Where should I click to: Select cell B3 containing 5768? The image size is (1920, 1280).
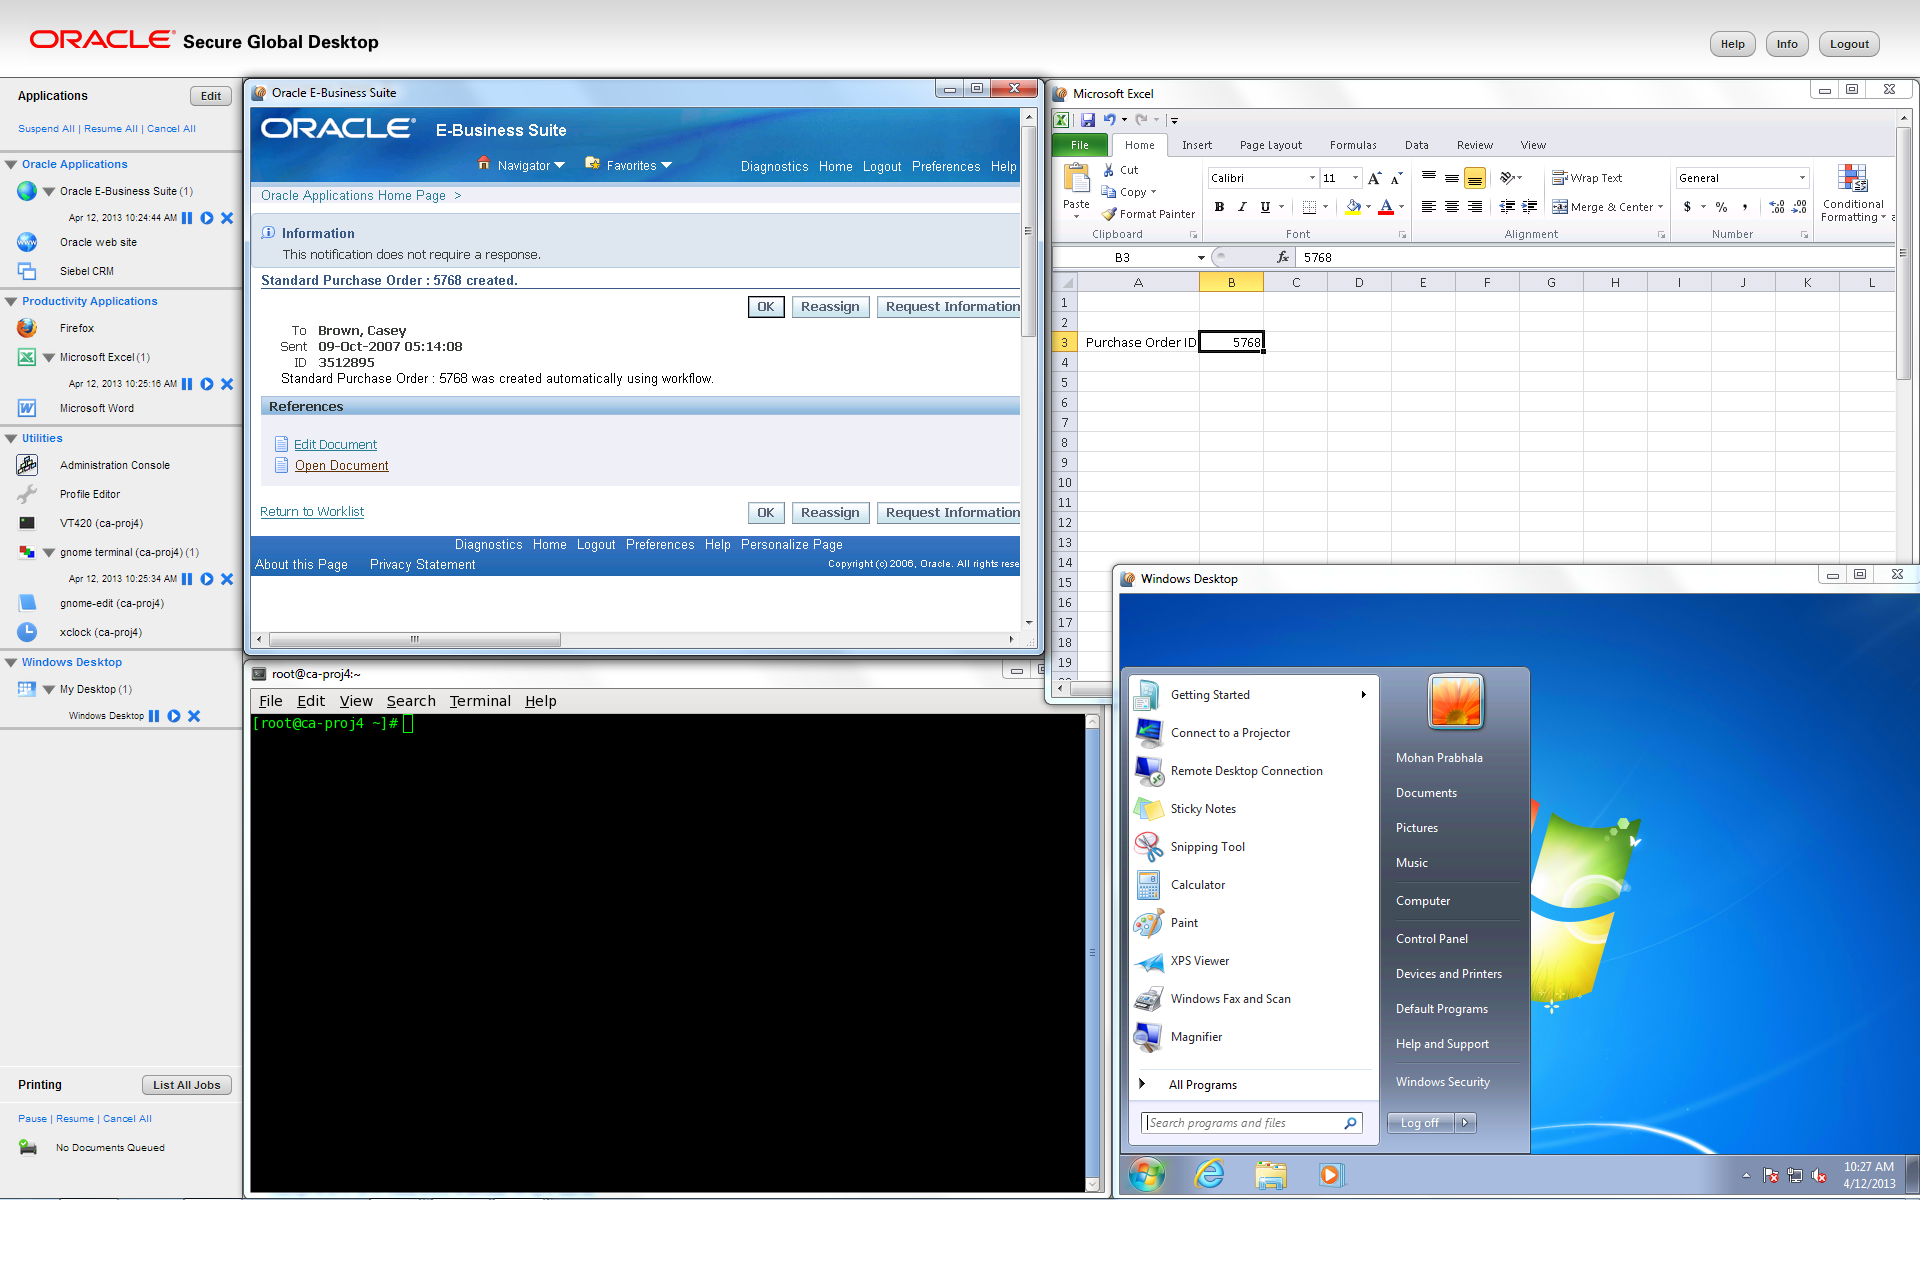click(x=1231, y=342)
